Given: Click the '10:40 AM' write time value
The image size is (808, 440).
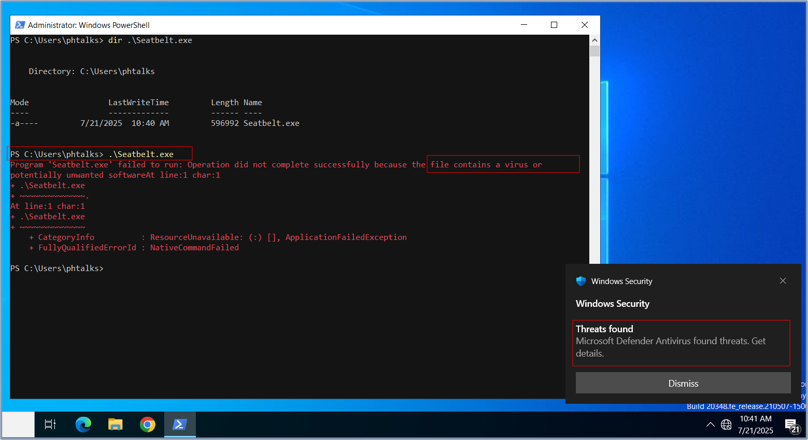Looking at the screenshot, I should 150,123.
